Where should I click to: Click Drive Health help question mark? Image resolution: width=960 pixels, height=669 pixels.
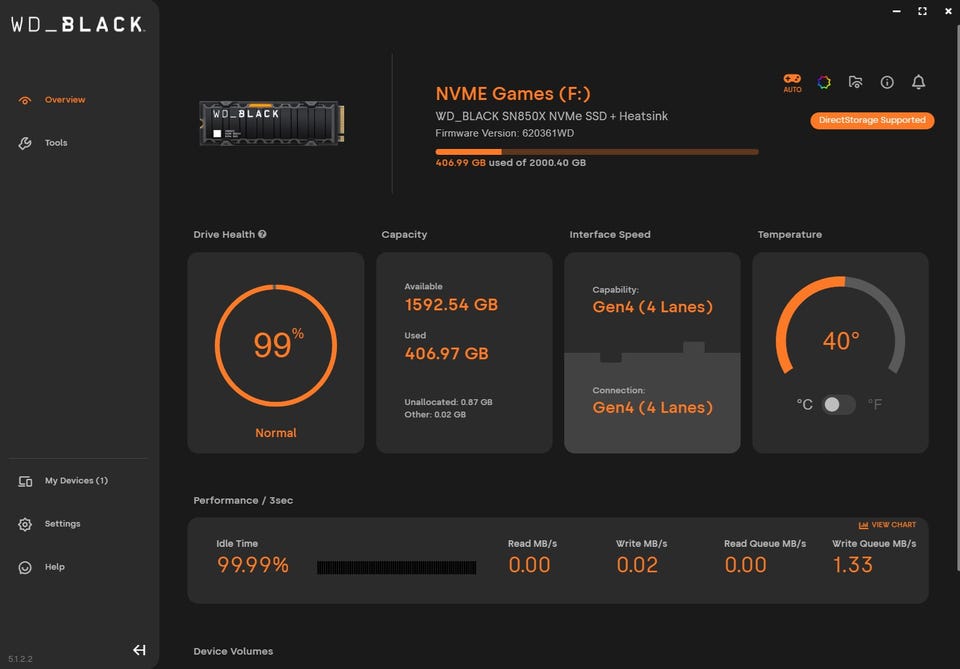point(262,234)
